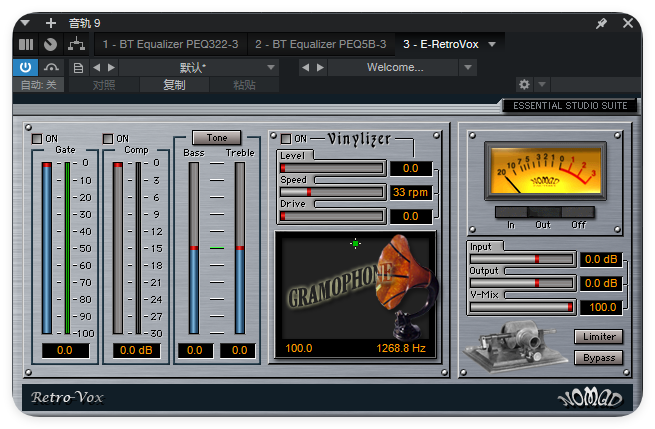
Task: Open the track menu triangle at top-left
Action: [x=25, y=23]
